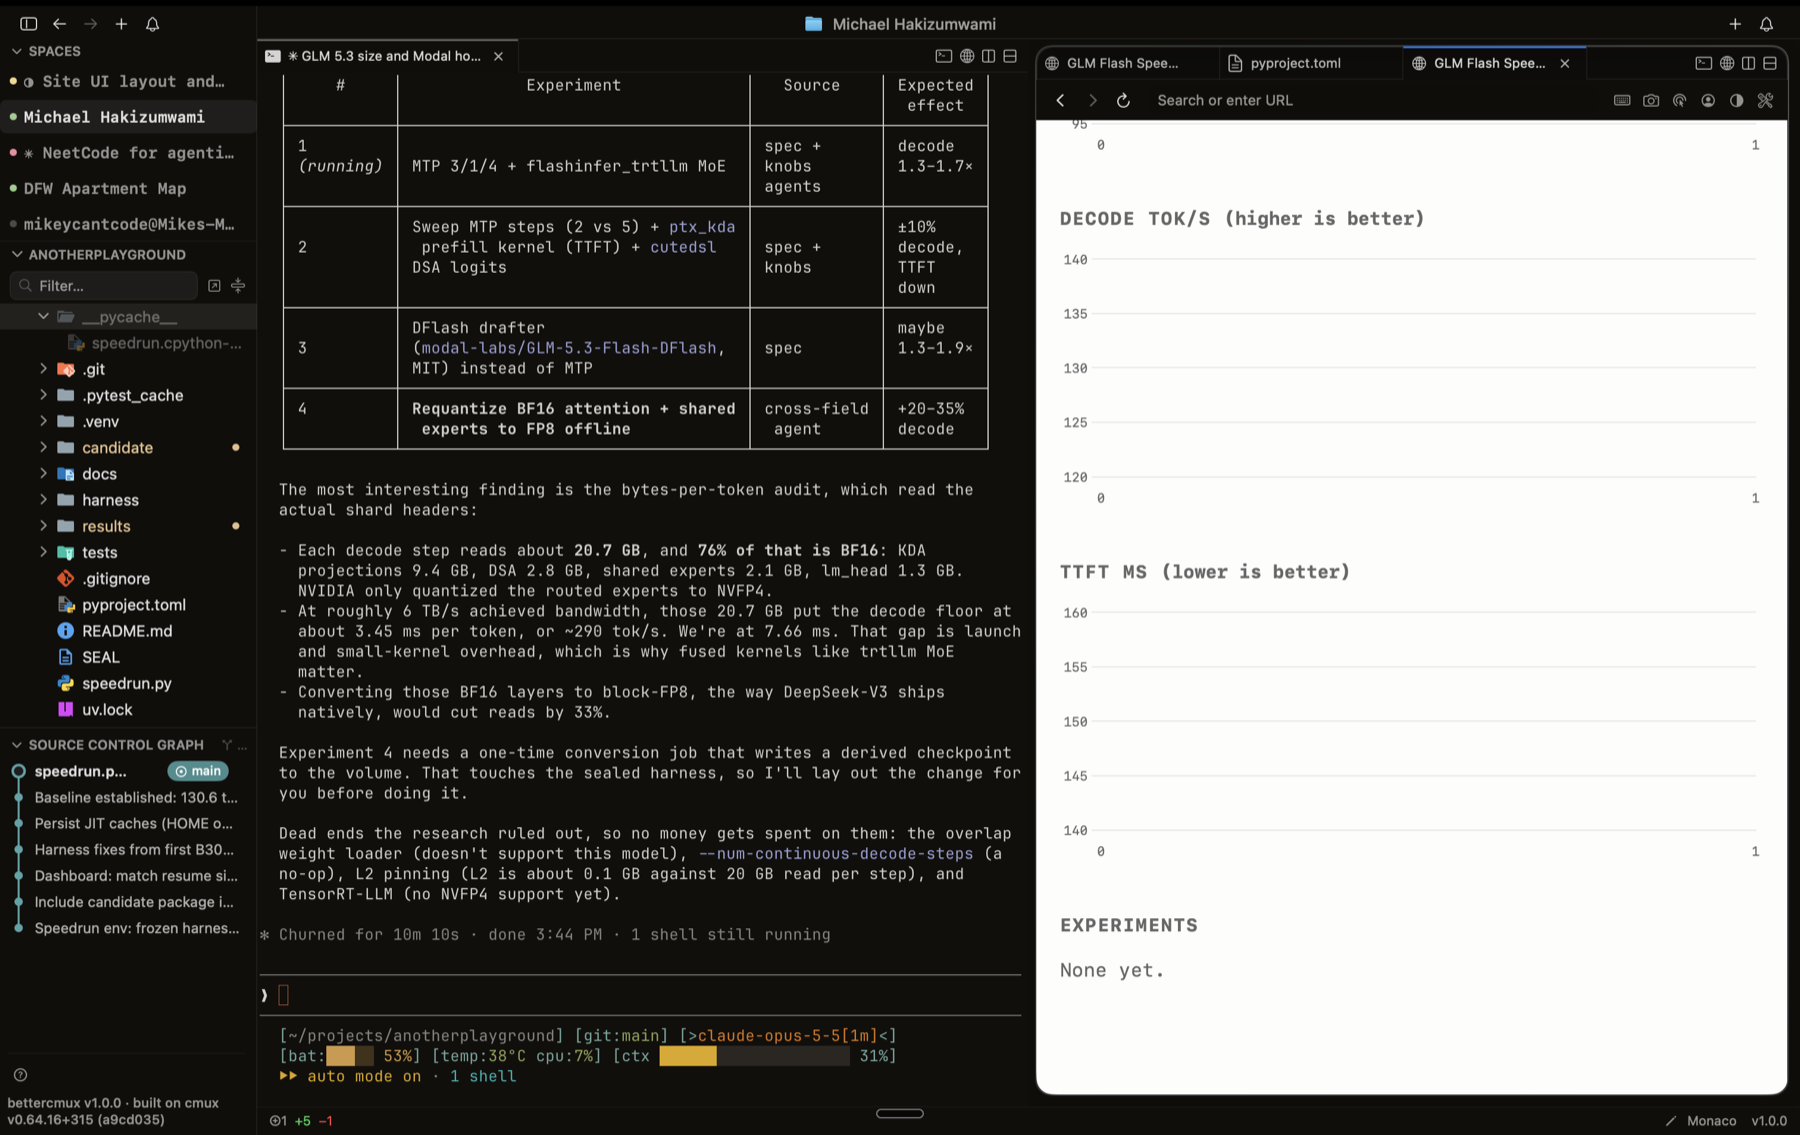The width and height of the screenshot is (1800, 1135).
Task: Focus the Filter input field
Action: tap(104, 286)
